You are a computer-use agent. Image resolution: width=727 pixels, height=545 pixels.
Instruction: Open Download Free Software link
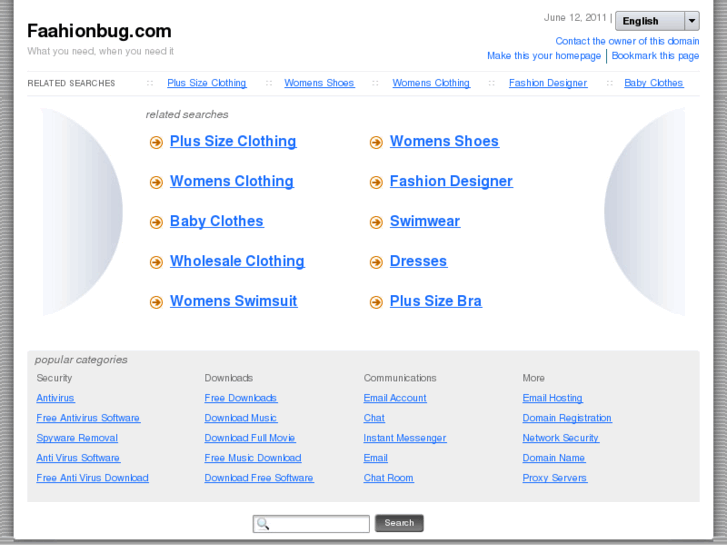(259, 478)
